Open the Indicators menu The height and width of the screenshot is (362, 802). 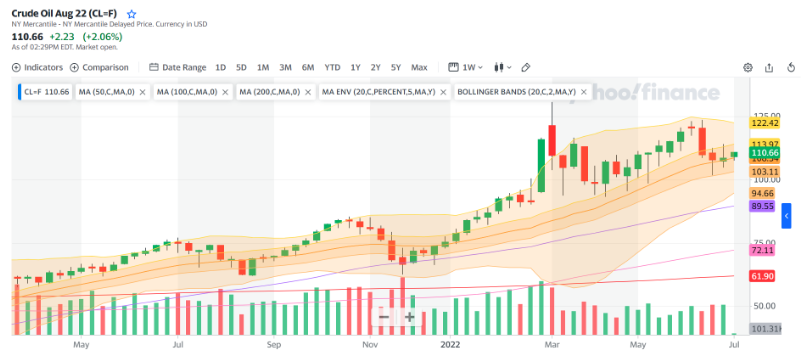pos(37,67)
